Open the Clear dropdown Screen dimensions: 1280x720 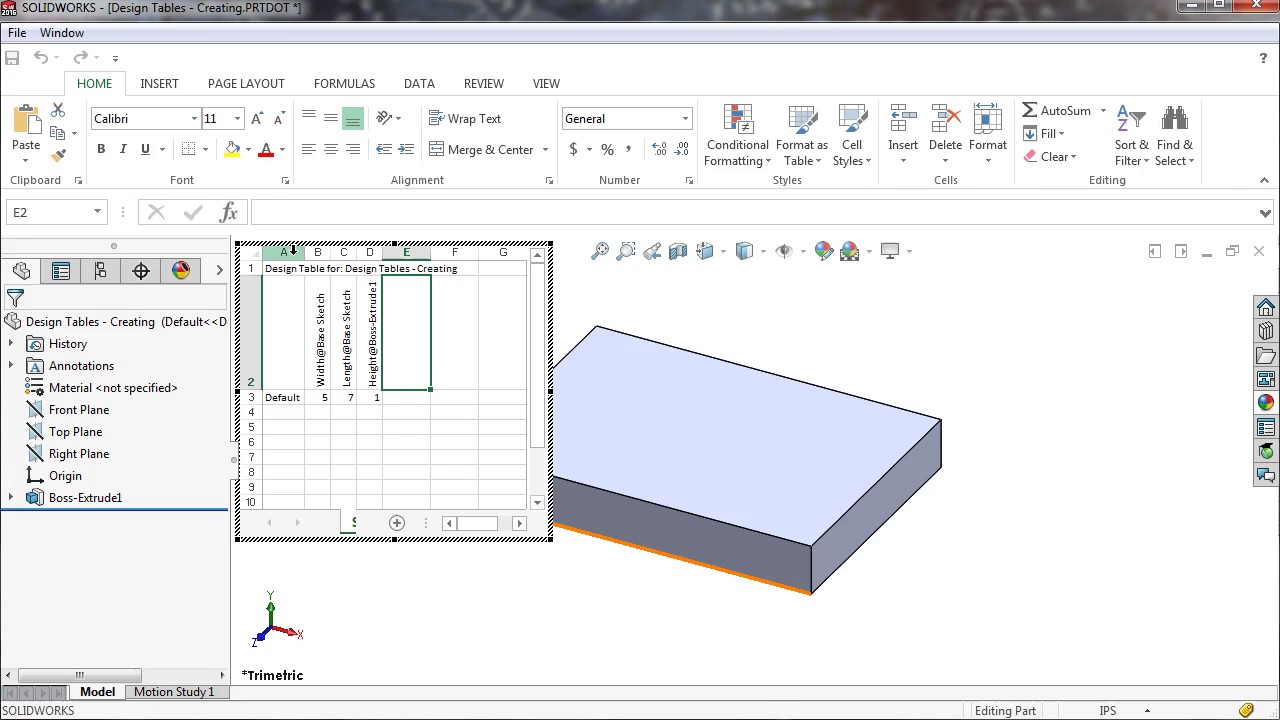[1049, 156]
